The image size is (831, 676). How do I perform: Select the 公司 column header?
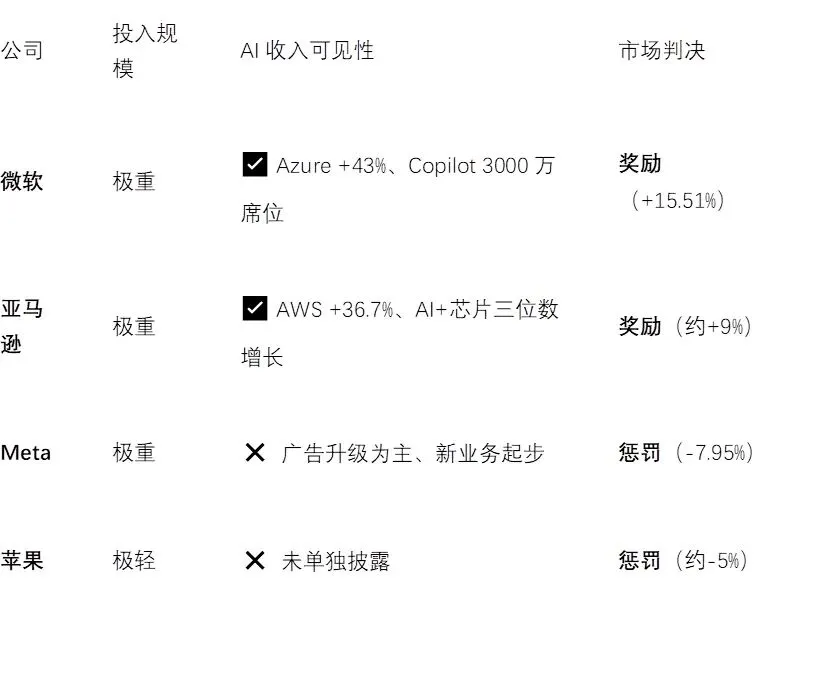[x=22, y=51]
